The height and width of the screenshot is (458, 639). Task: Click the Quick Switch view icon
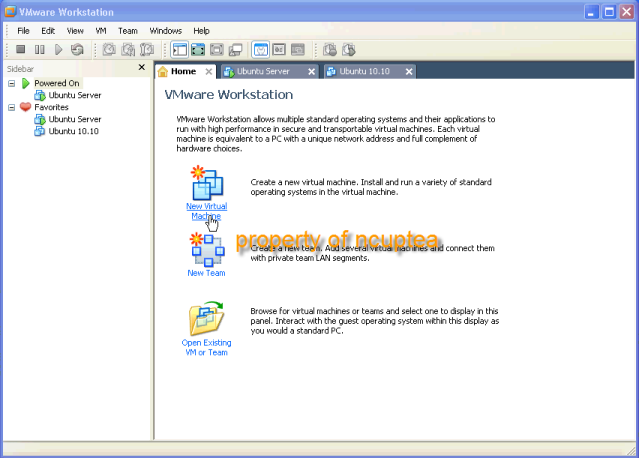198,50
